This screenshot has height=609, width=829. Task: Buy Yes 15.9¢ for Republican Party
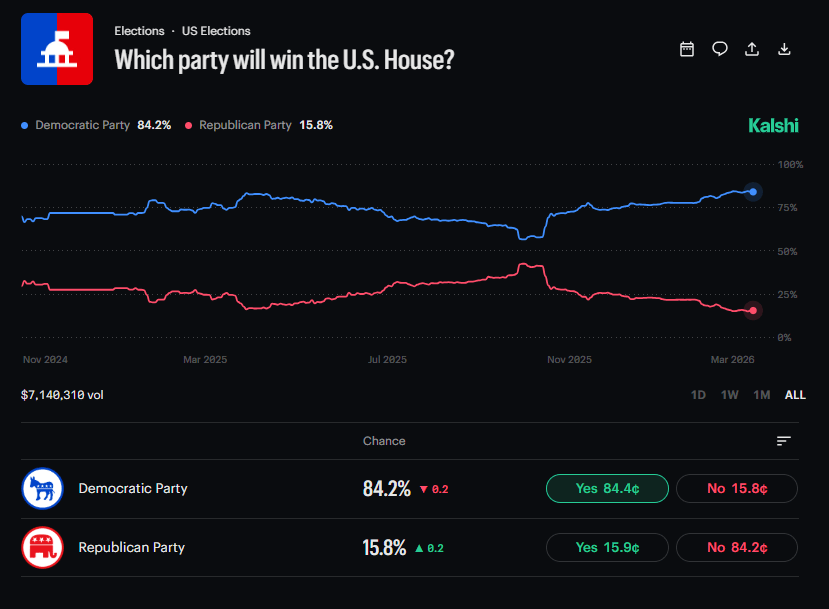(606, 547)
